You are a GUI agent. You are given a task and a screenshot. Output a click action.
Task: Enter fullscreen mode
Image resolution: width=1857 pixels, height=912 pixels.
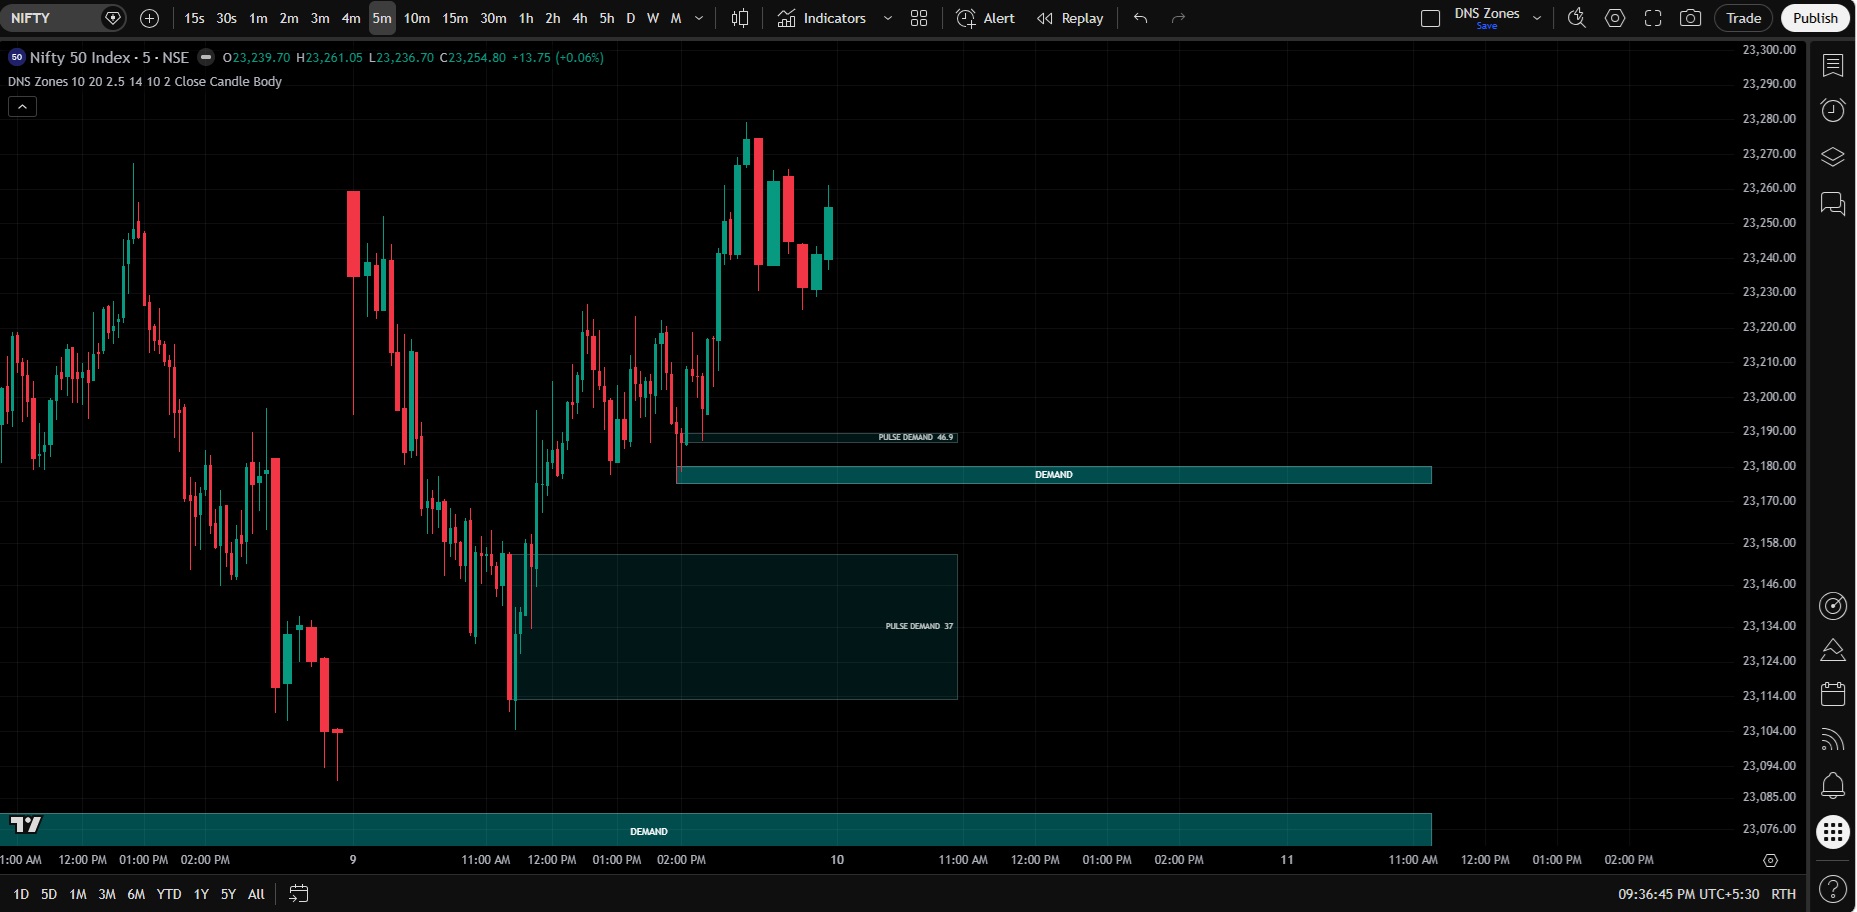1653,18
